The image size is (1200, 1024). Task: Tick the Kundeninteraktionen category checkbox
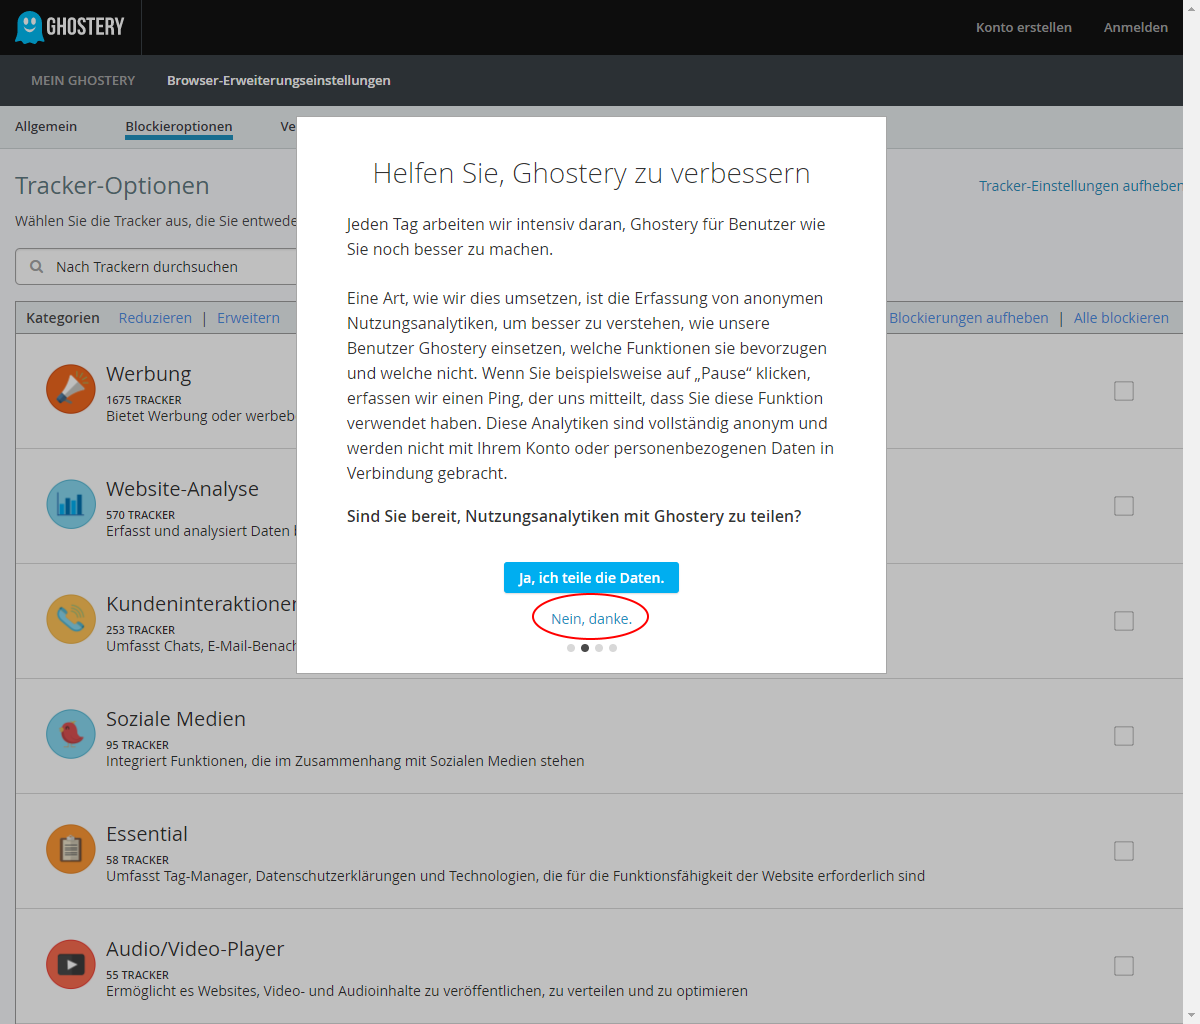pos(1124,621)
